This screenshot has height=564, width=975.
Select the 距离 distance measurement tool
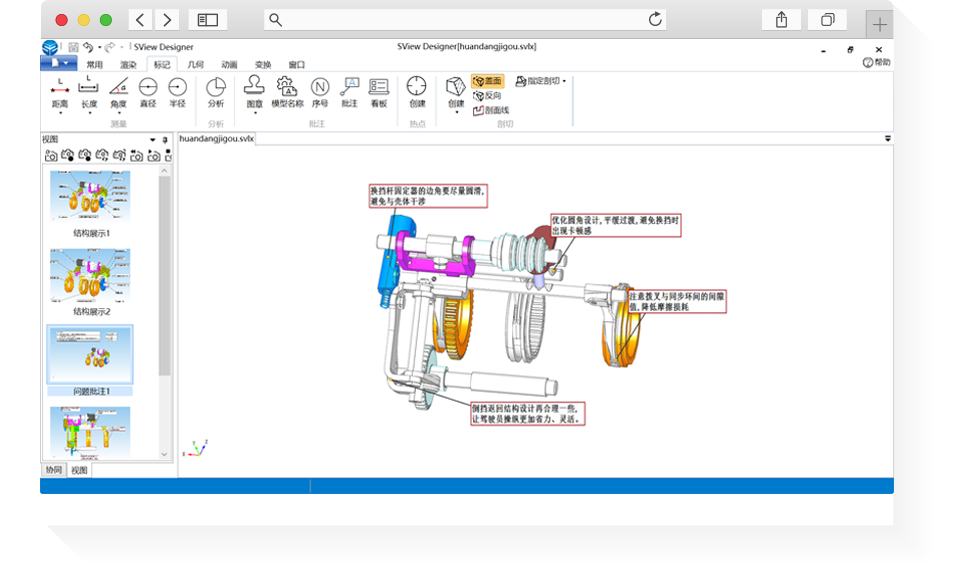pos(60,92)
